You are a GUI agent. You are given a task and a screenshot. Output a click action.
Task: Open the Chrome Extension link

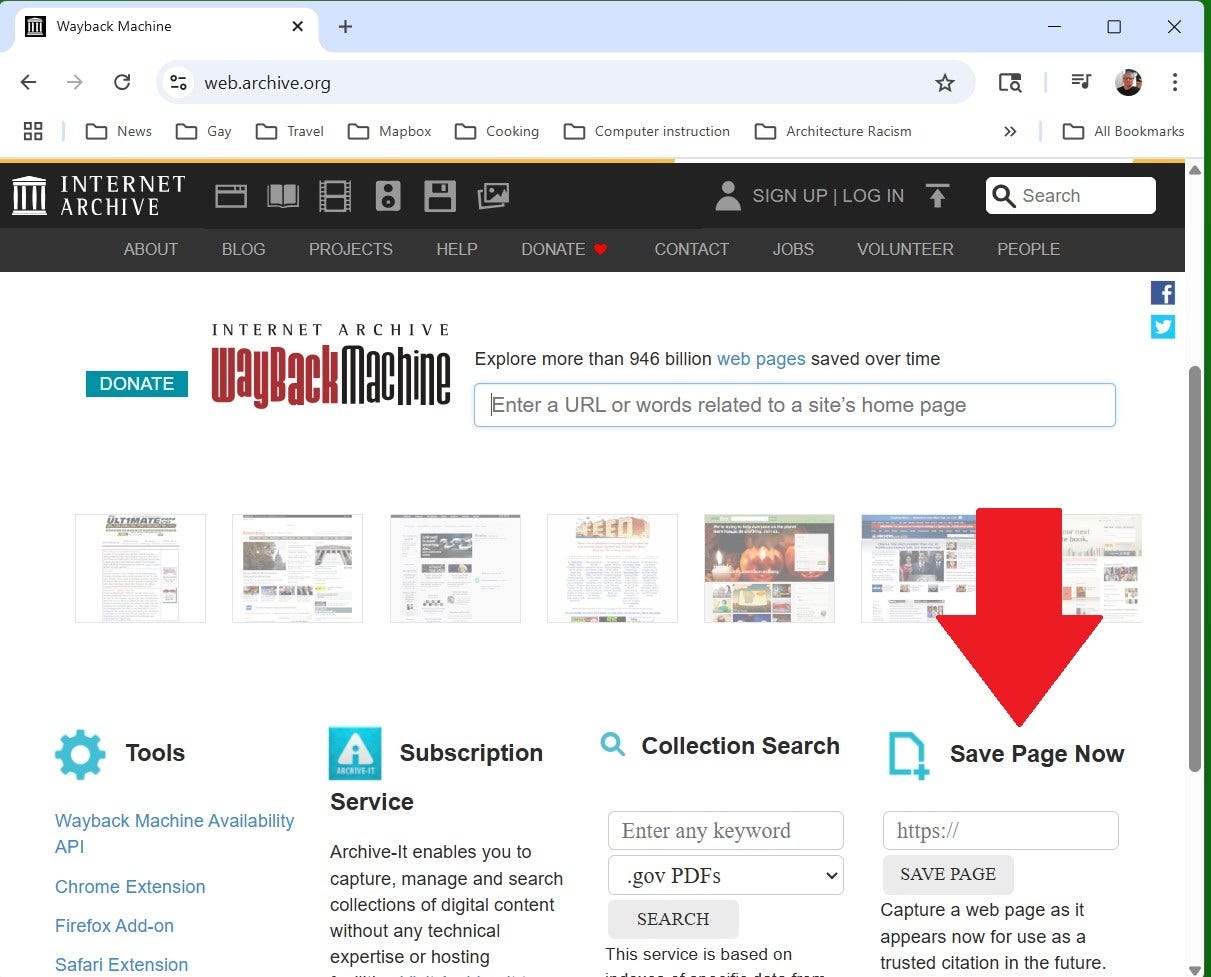(130, 887)
